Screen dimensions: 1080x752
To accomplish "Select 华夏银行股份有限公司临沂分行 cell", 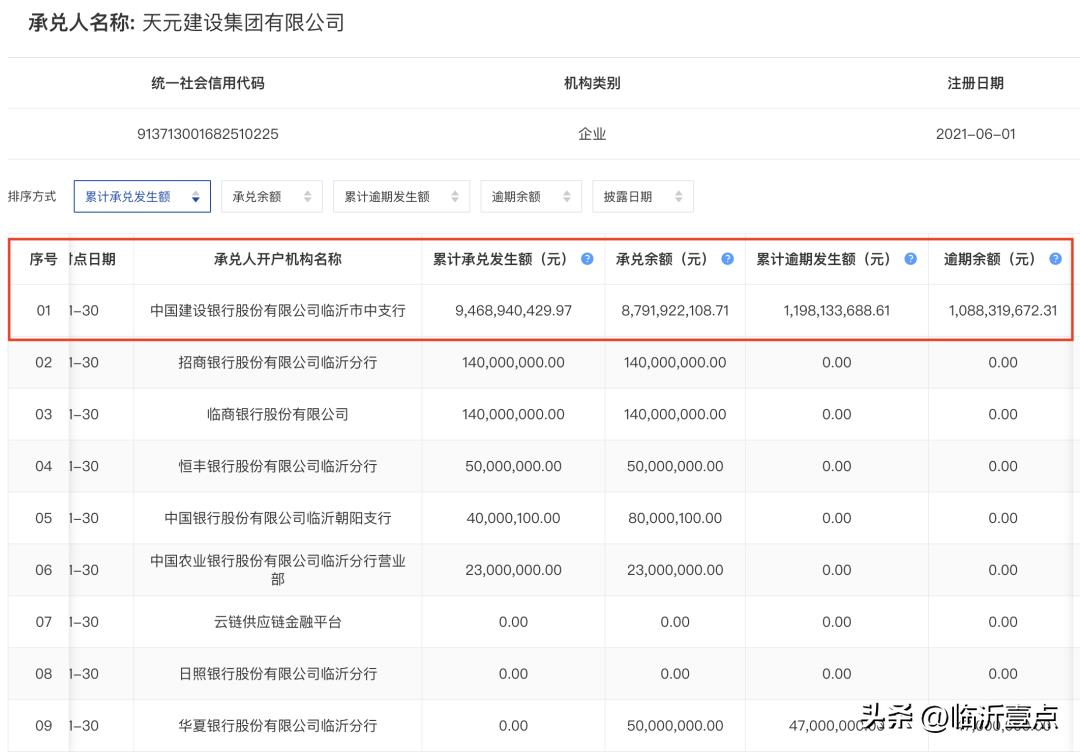I will click(278, 726).
